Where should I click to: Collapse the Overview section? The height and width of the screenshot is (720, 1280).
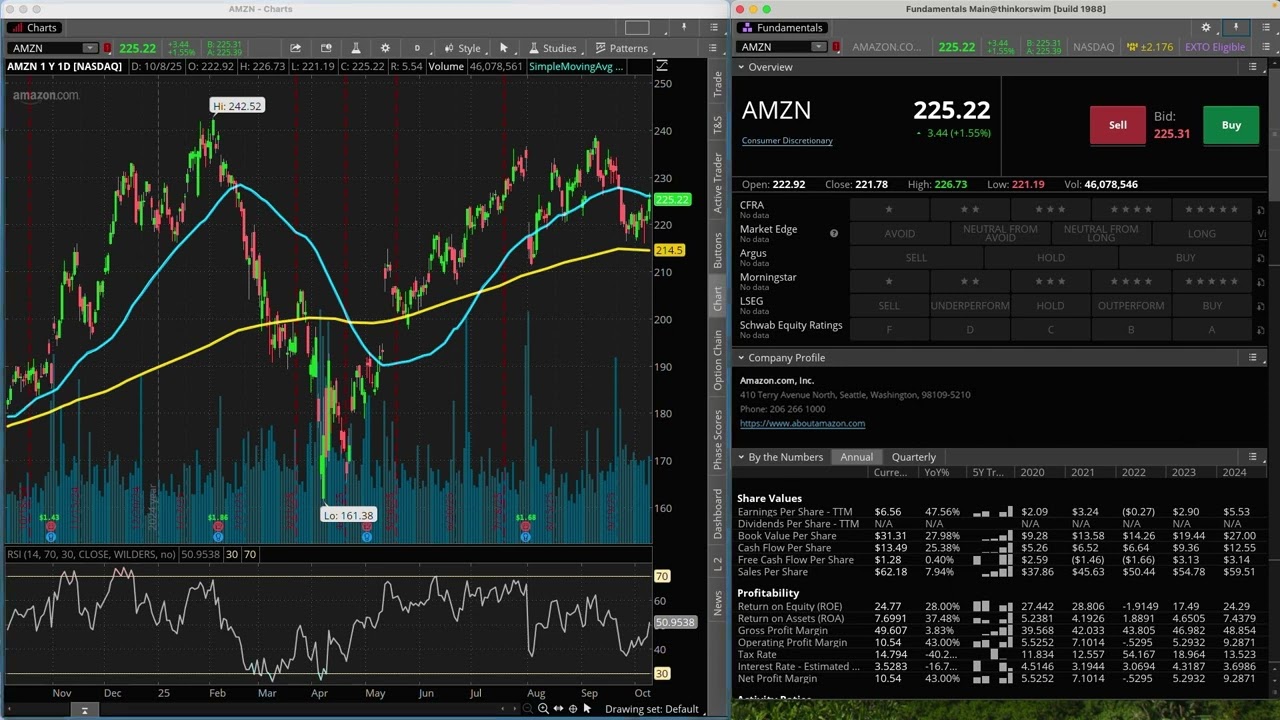click(741, 67)
